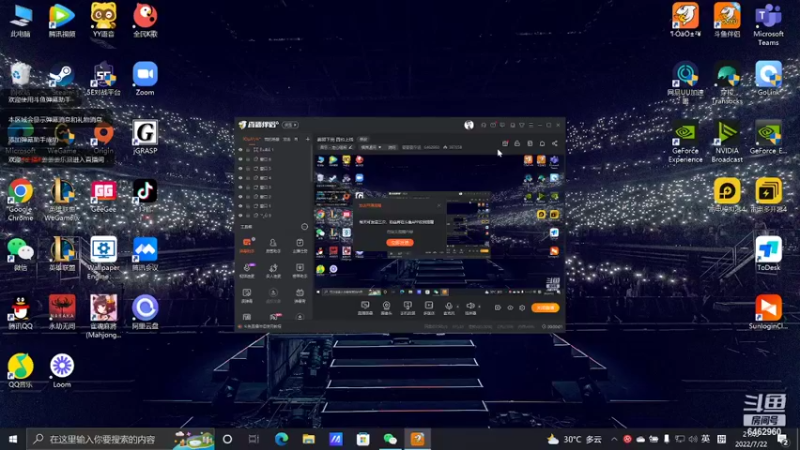The height and width of the screenshot is (450, 800).
Task: Click the gift-box icon with red dot
Action: pyautogui.click(x=505, y=143)
